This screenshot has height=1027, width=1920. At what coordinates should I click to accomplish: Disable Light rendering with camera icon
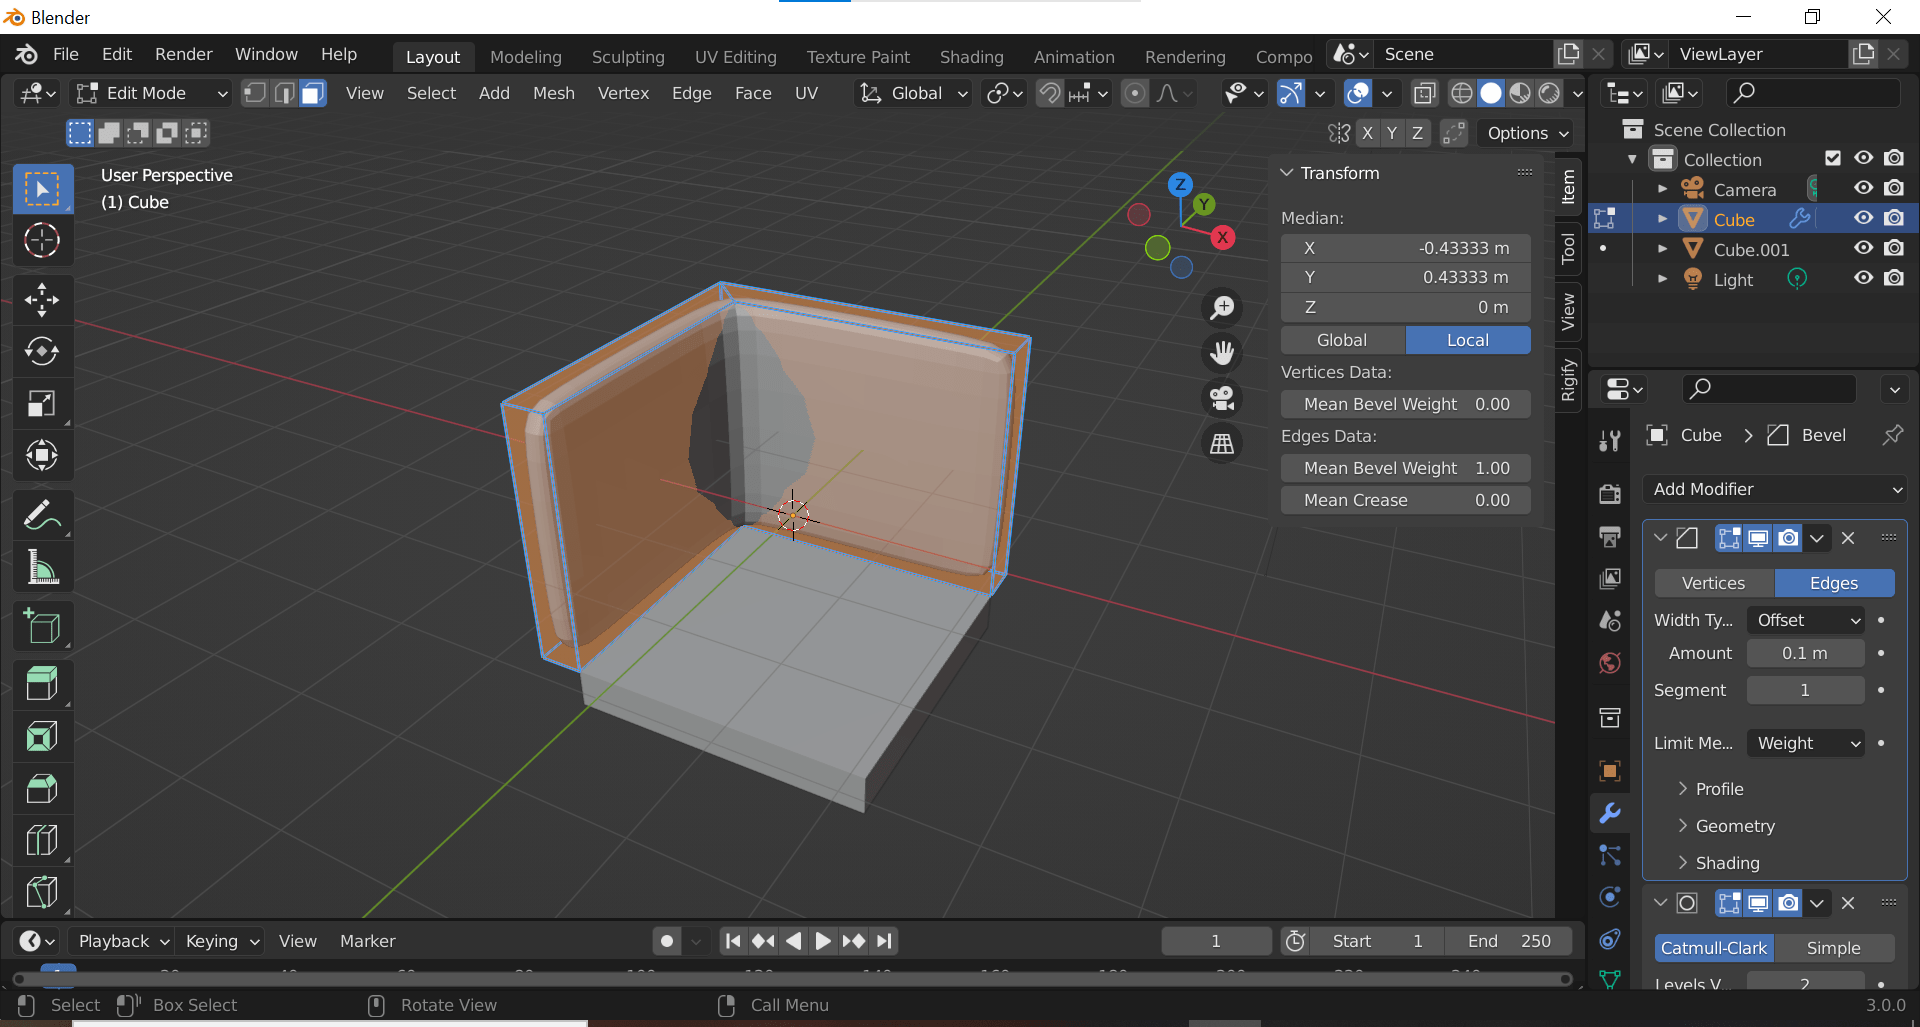tap(1893, 278)
